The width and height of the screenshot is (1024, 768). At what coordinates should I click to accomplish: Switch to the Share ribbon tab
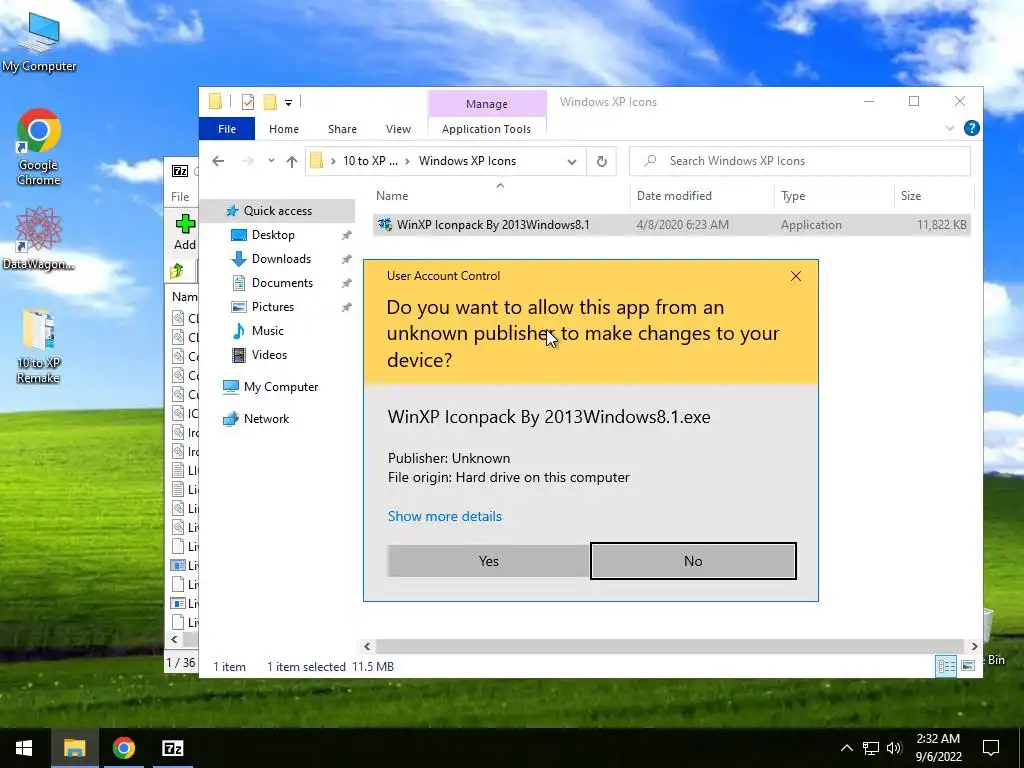click(x=342, y=129)
